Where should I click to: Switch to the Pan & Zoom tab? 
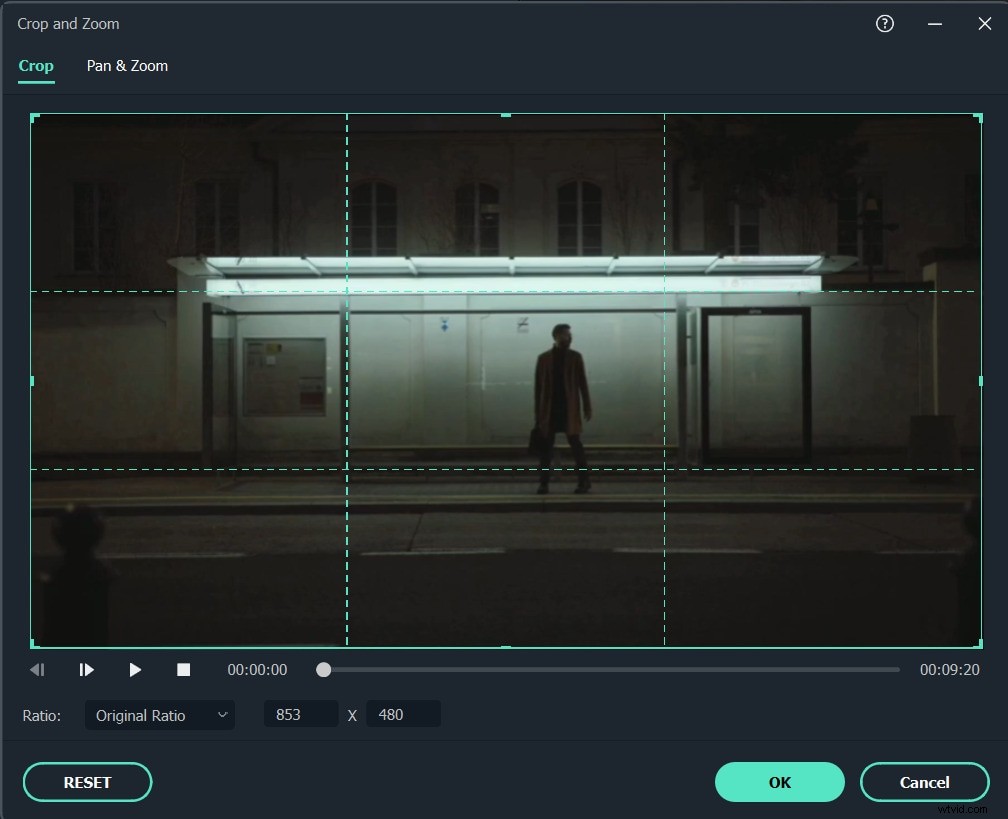(x=127, y=65)
